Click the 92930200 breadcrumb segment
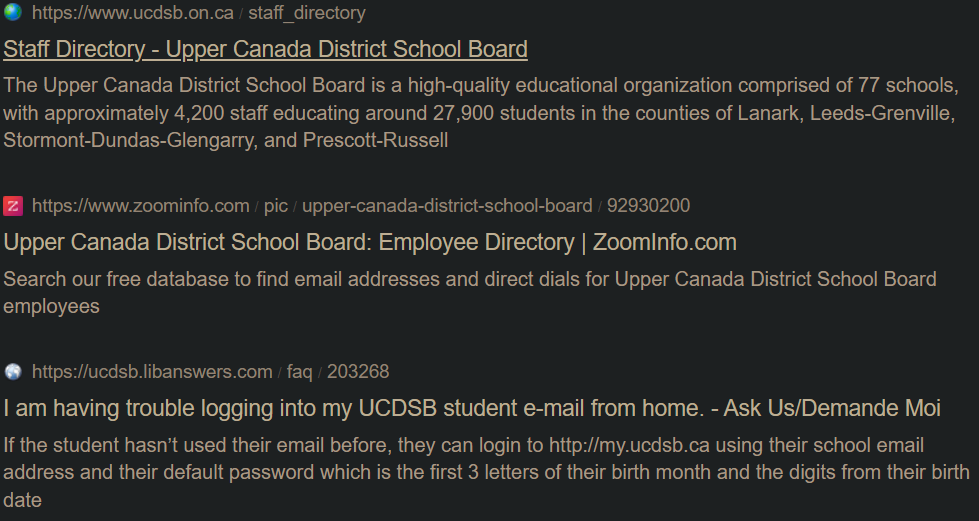The height and width of the screenshot is (521, 979). [x=648, y=206]
